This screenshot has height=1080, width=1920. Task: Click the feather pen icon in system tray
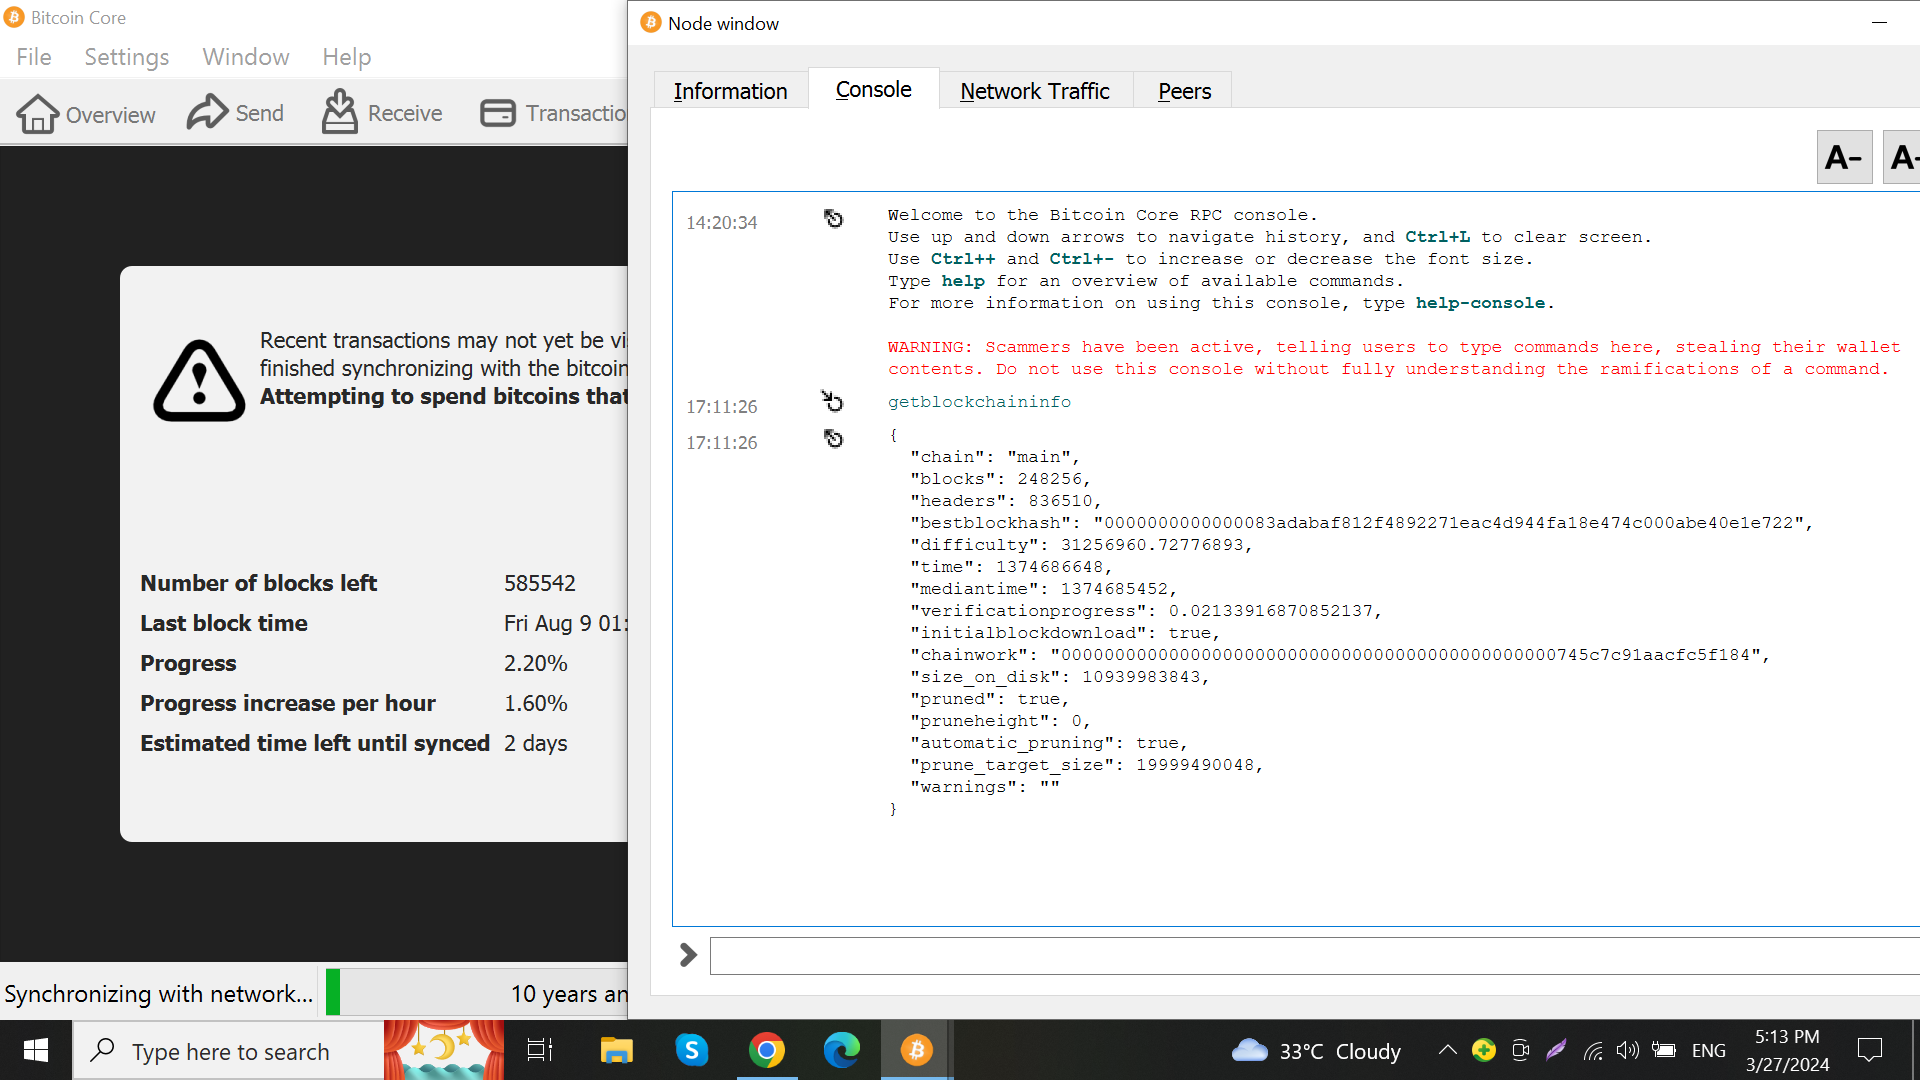(1556, 1050)
